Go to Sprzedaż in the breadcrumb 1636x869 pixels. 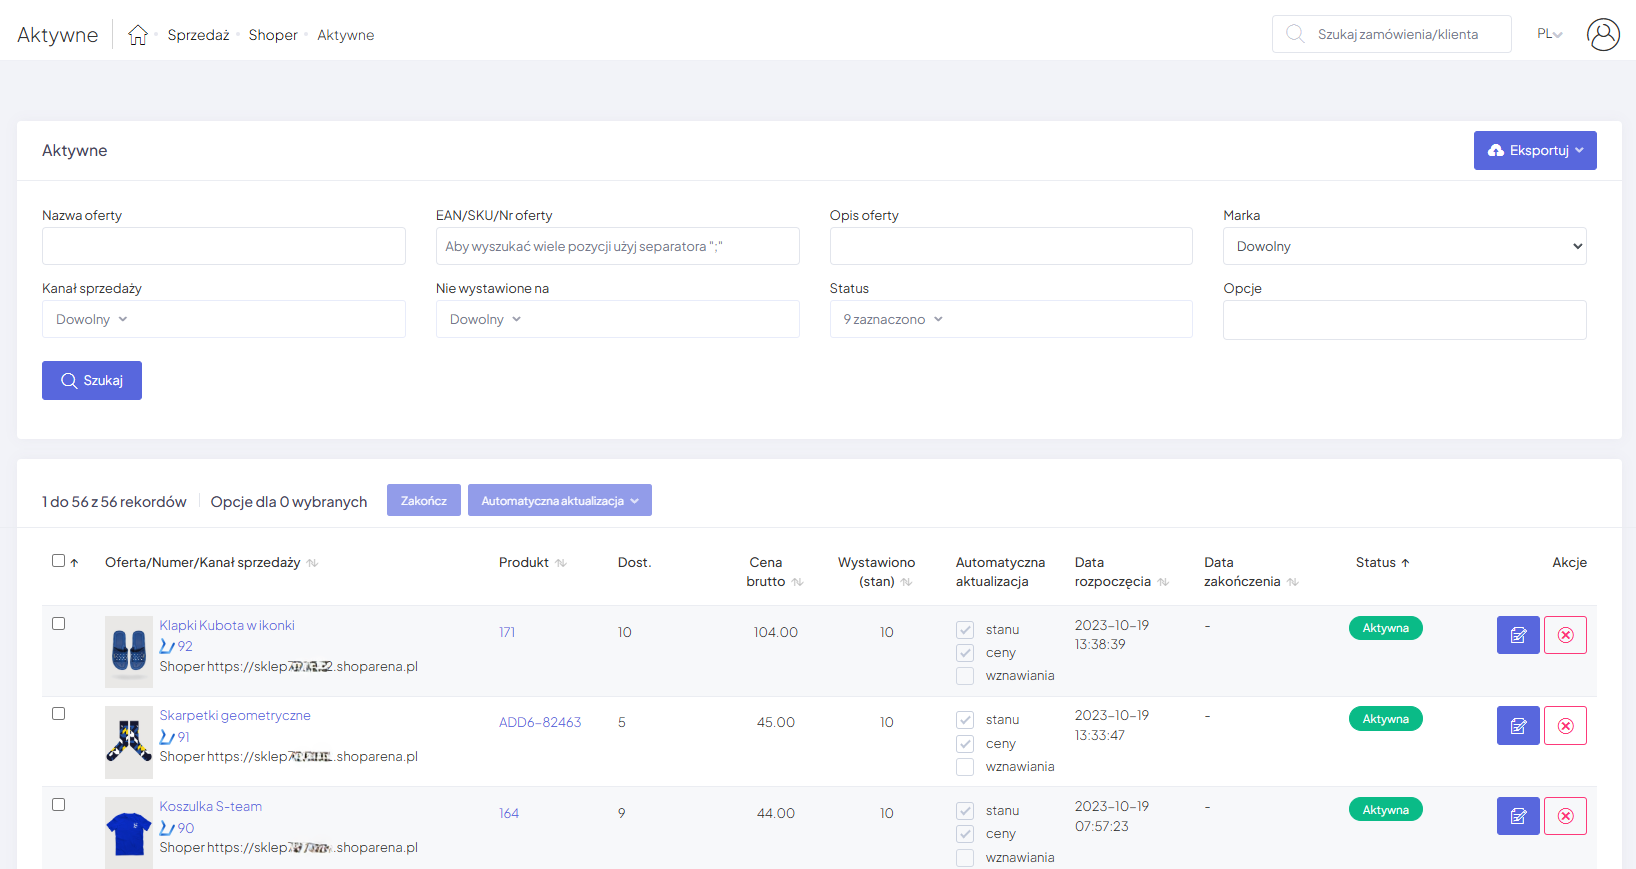point(198,35)
